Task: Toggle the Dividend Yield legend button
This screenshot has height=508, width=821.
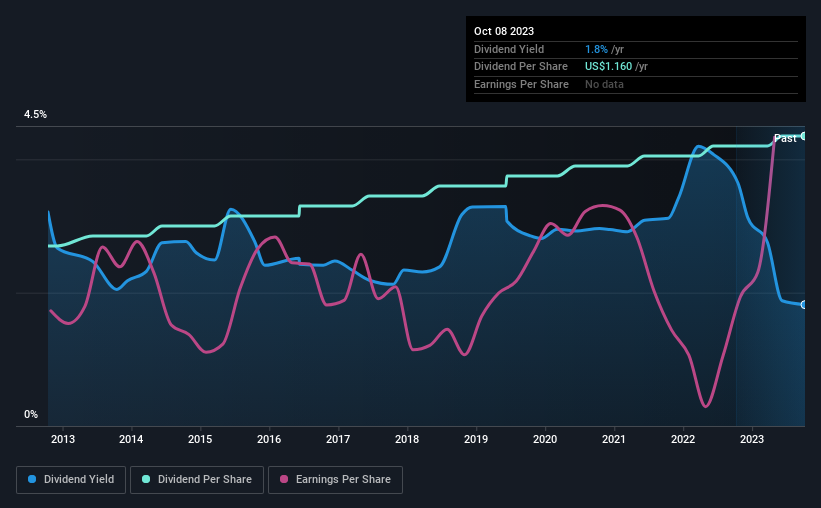Action: pyautogui.click(x=71, y=480)
